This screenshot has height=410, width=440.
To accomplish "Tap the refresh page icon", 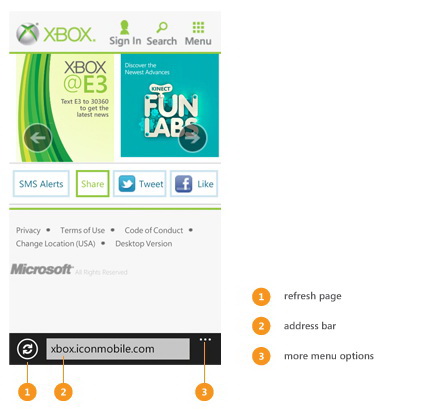I will pos(27,349).
